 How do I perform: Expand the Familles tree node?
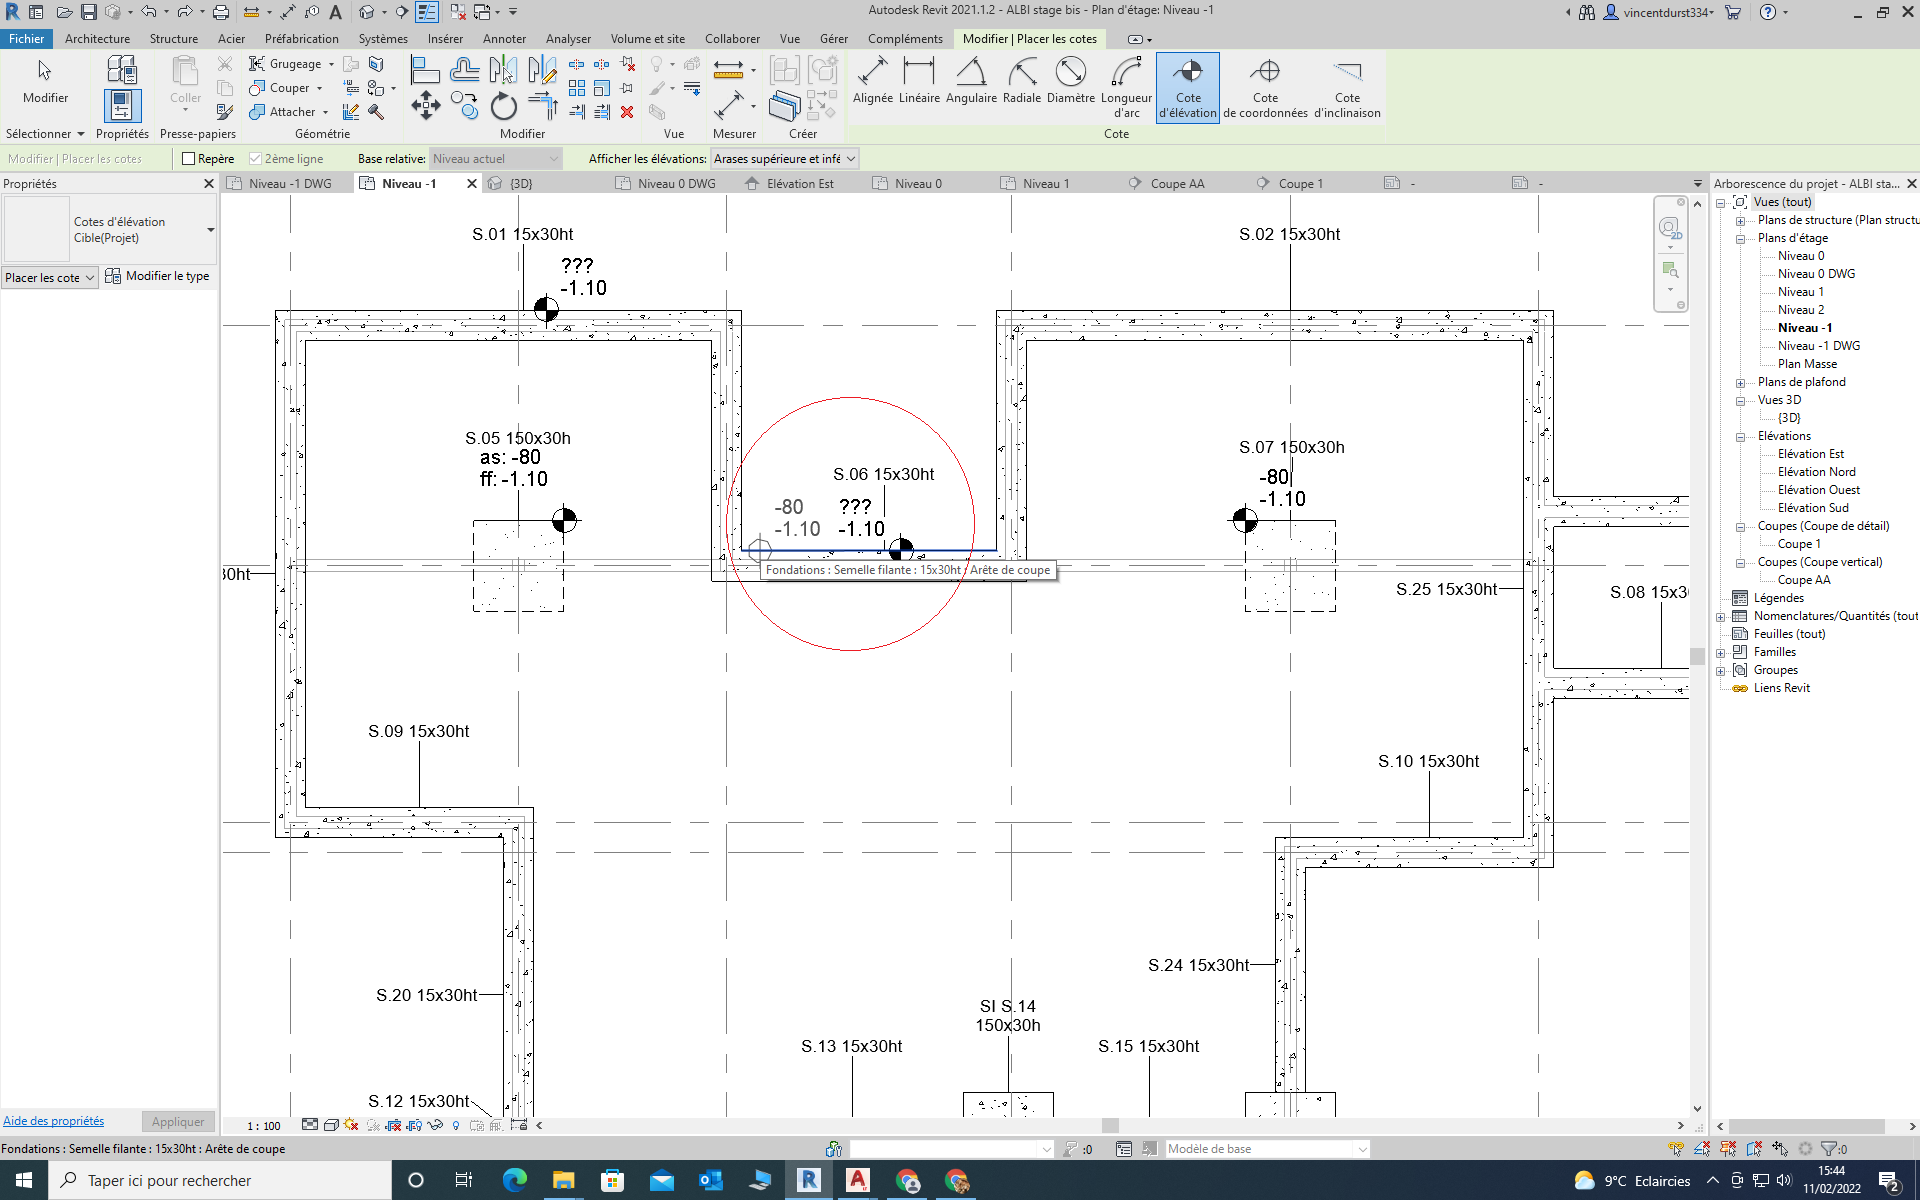pos(1721,653)
